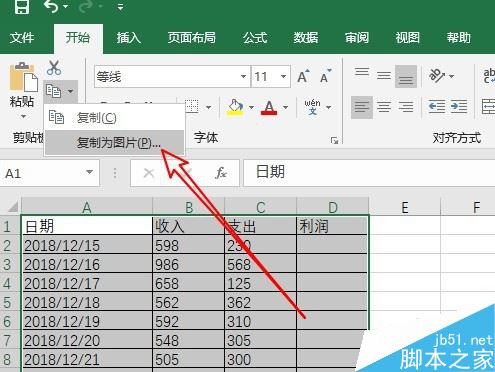The image size is (495, 372).
Task: Switch to the 视图 tab
Action: (407, 38)
